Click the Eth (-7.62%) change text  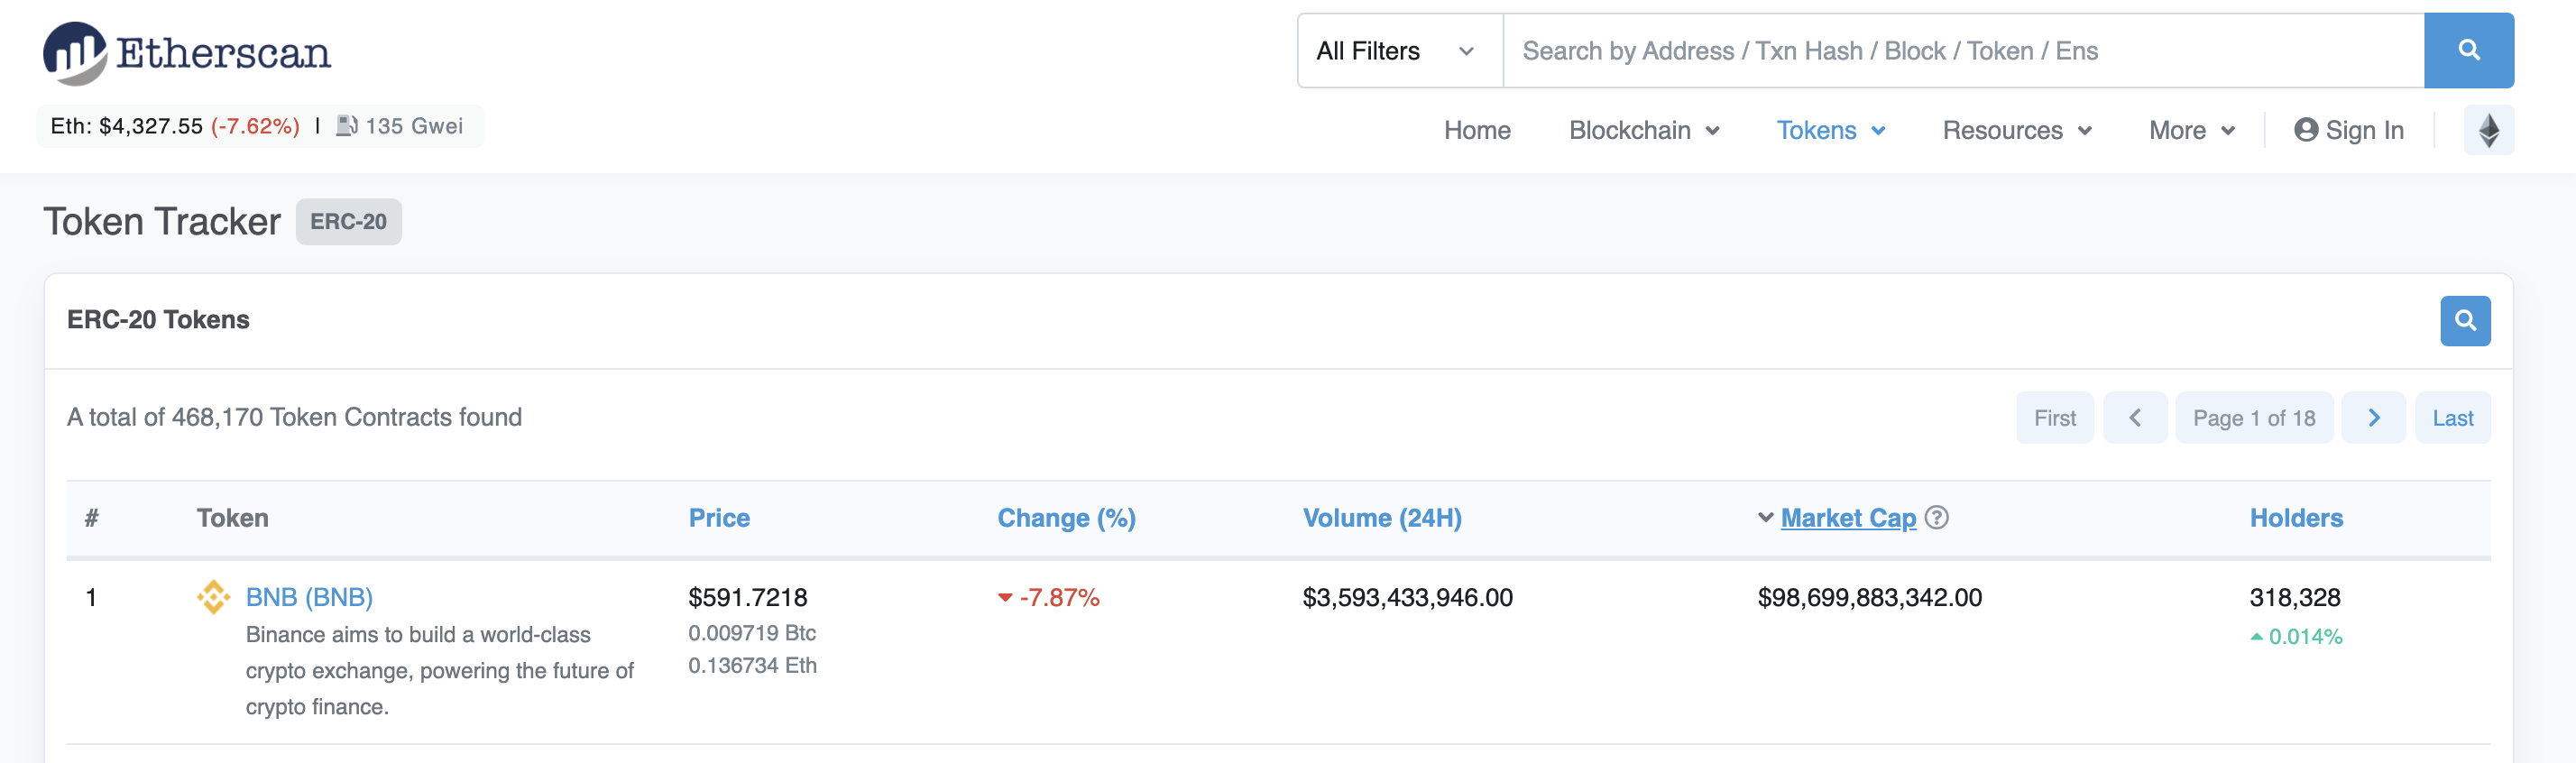click(x=255, y=126)
